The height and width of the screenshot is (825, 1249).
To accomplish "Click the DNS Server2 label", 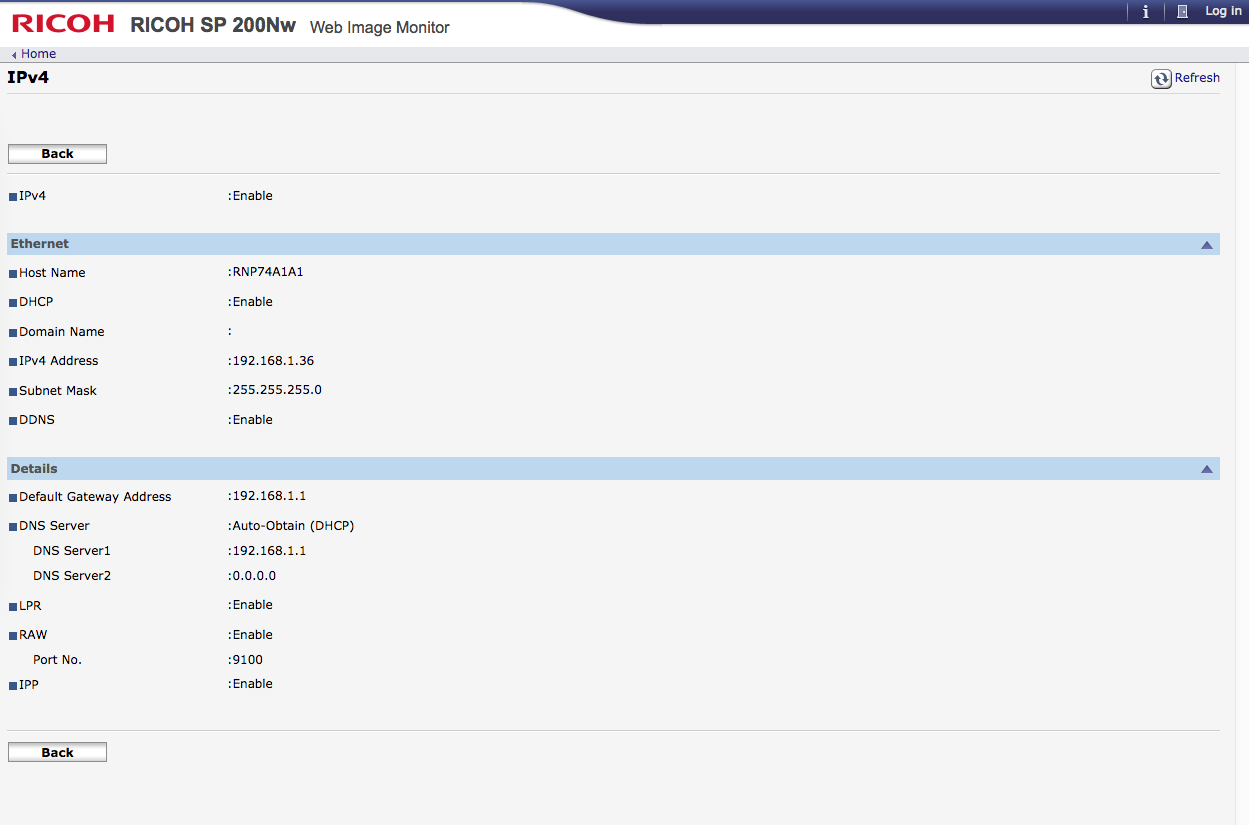I will point(72,576).
